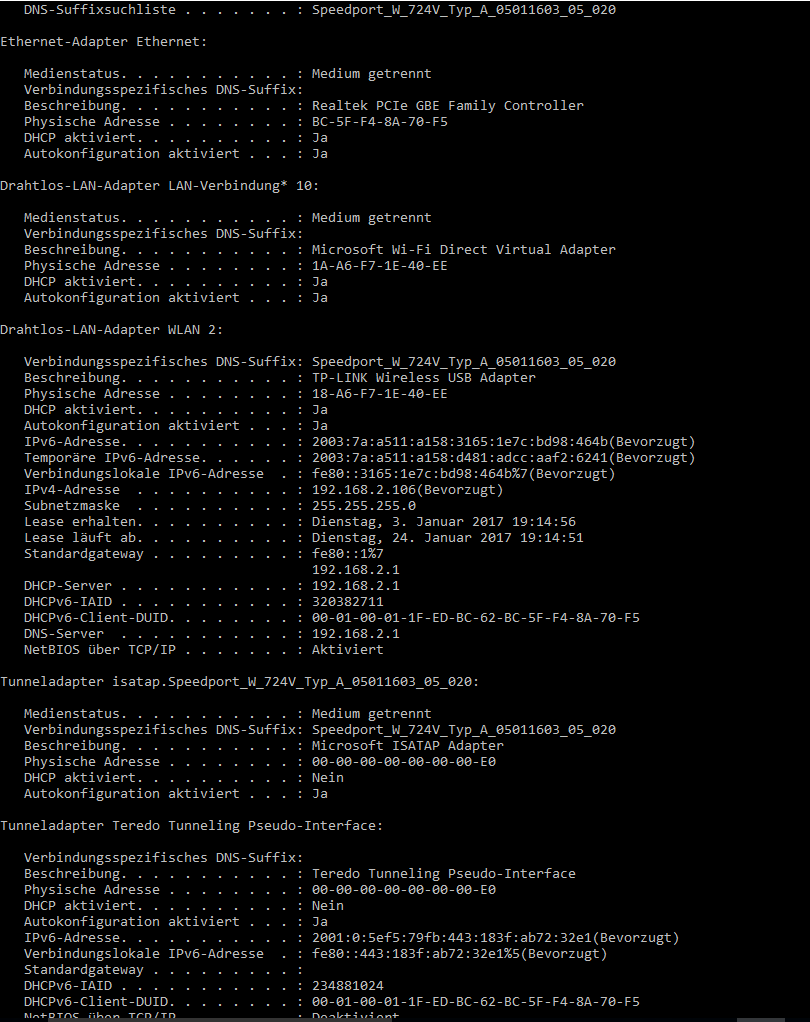This screenshot has height=1022, width=810.
Task: Click the NetBIOS über TCP/IP Aktiviert value
Action: 347,650
